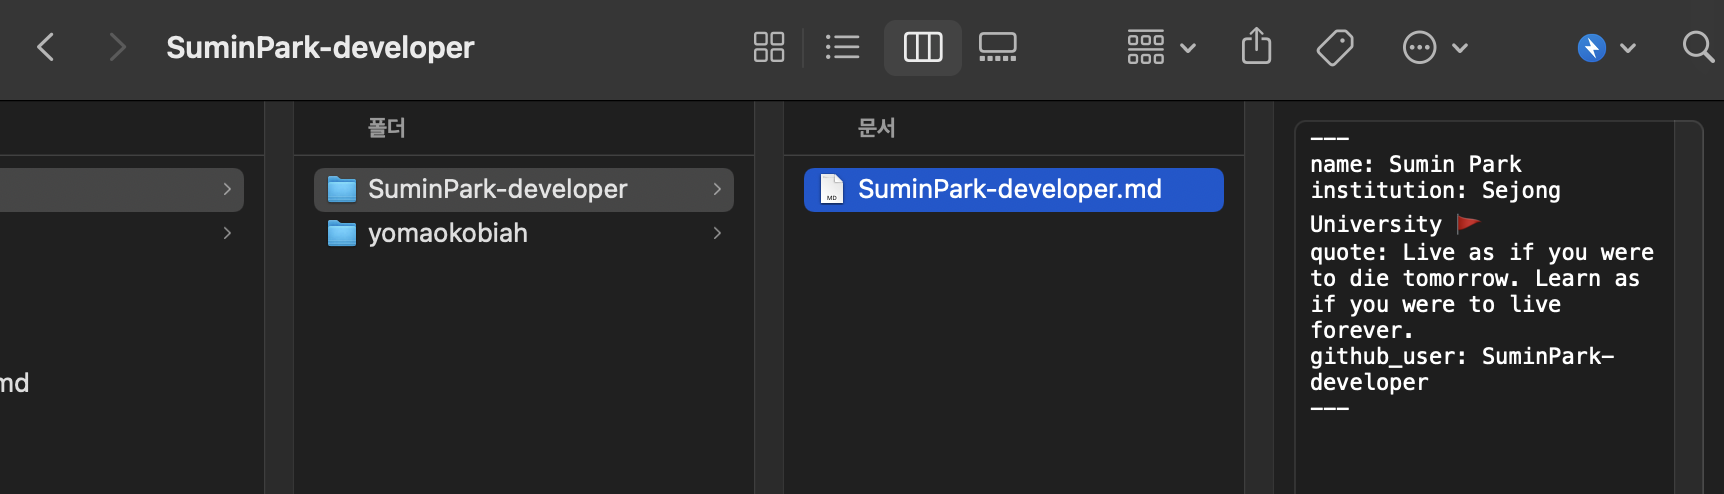Open the Group By grid menu

1160,47
